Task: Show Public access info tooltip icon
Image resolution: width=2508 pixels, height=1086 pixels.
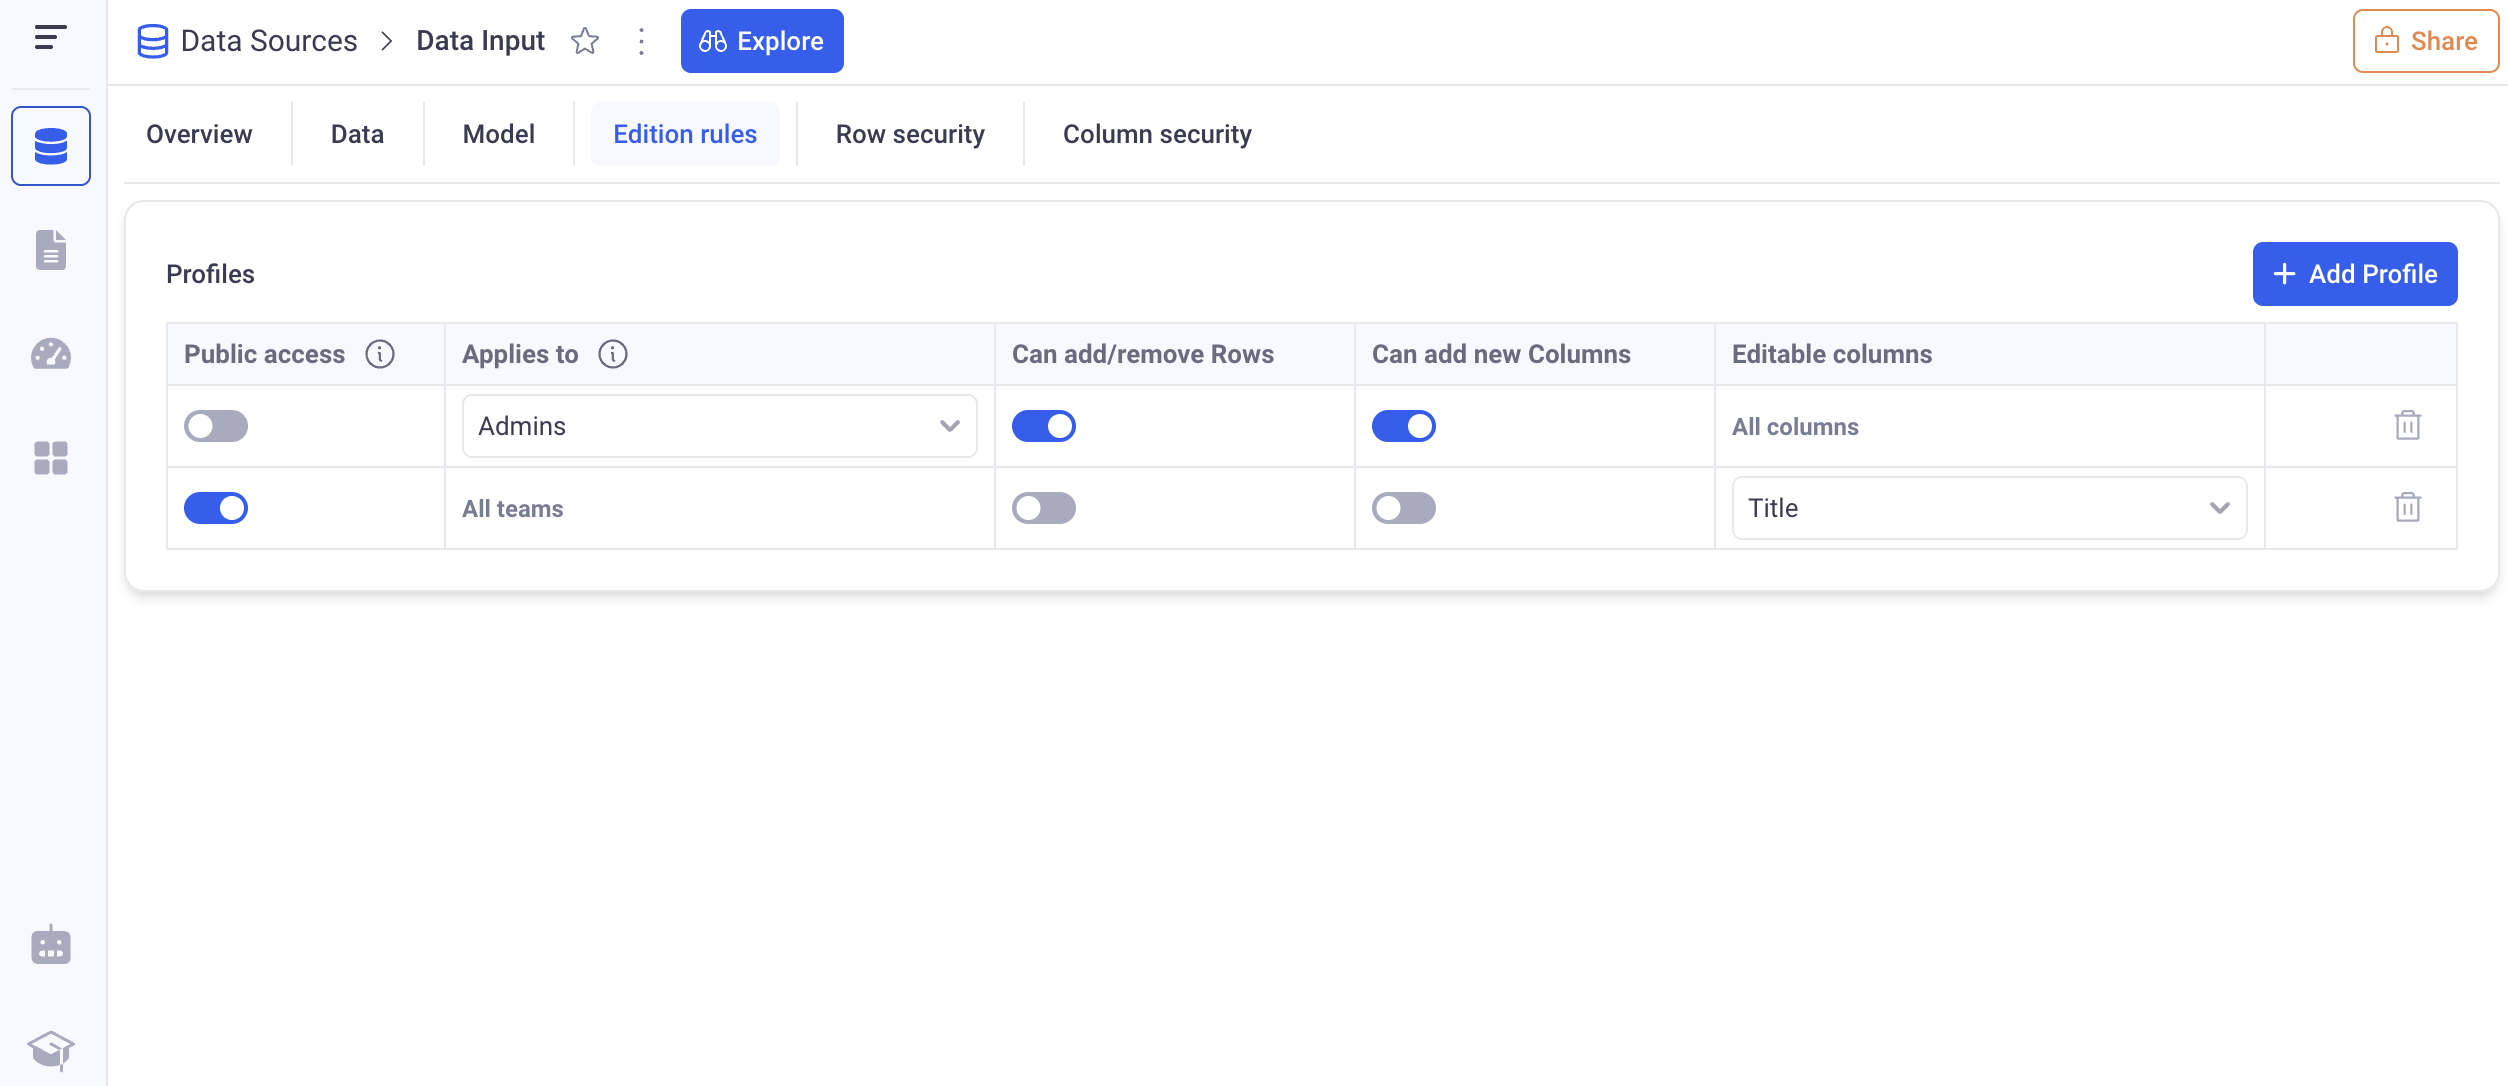Action: point(380,354)
